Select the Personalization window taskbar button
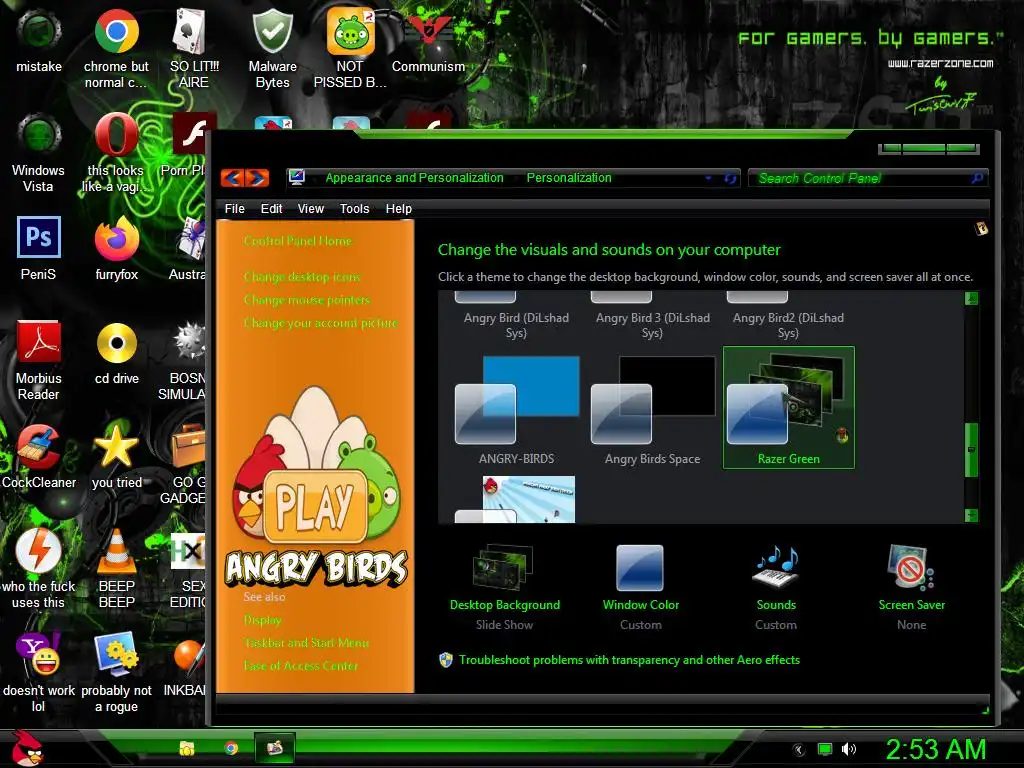 tap(275, 747)
